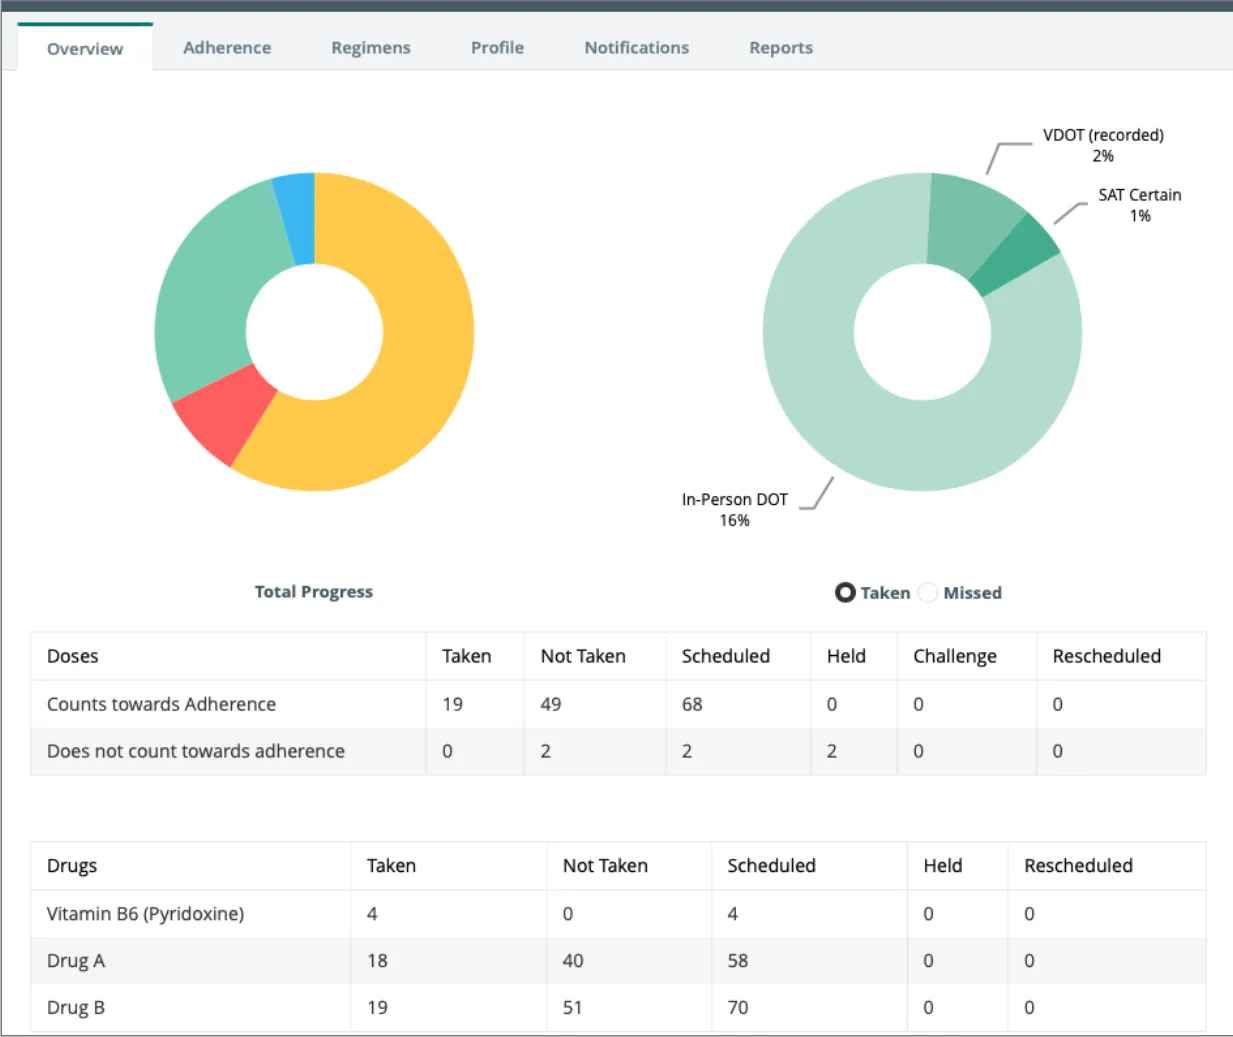Switch to the Overview tab

pos(85,48)
